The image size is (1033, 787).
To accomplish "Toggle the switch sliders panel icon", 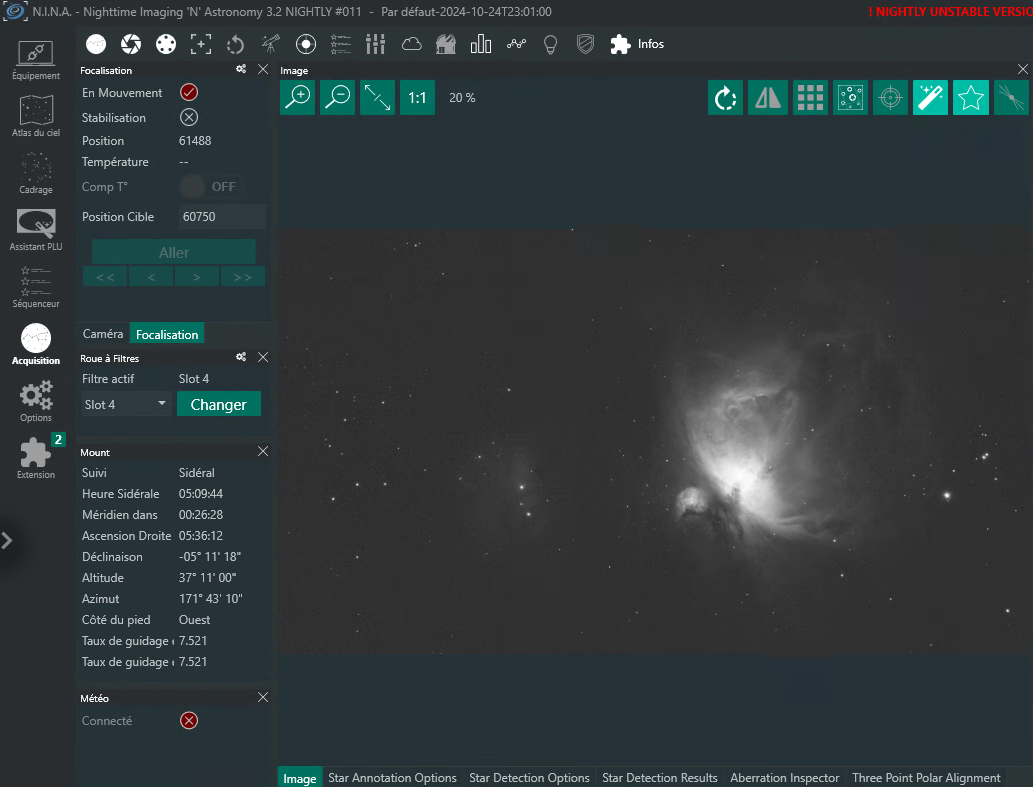I will pos(376,44).
